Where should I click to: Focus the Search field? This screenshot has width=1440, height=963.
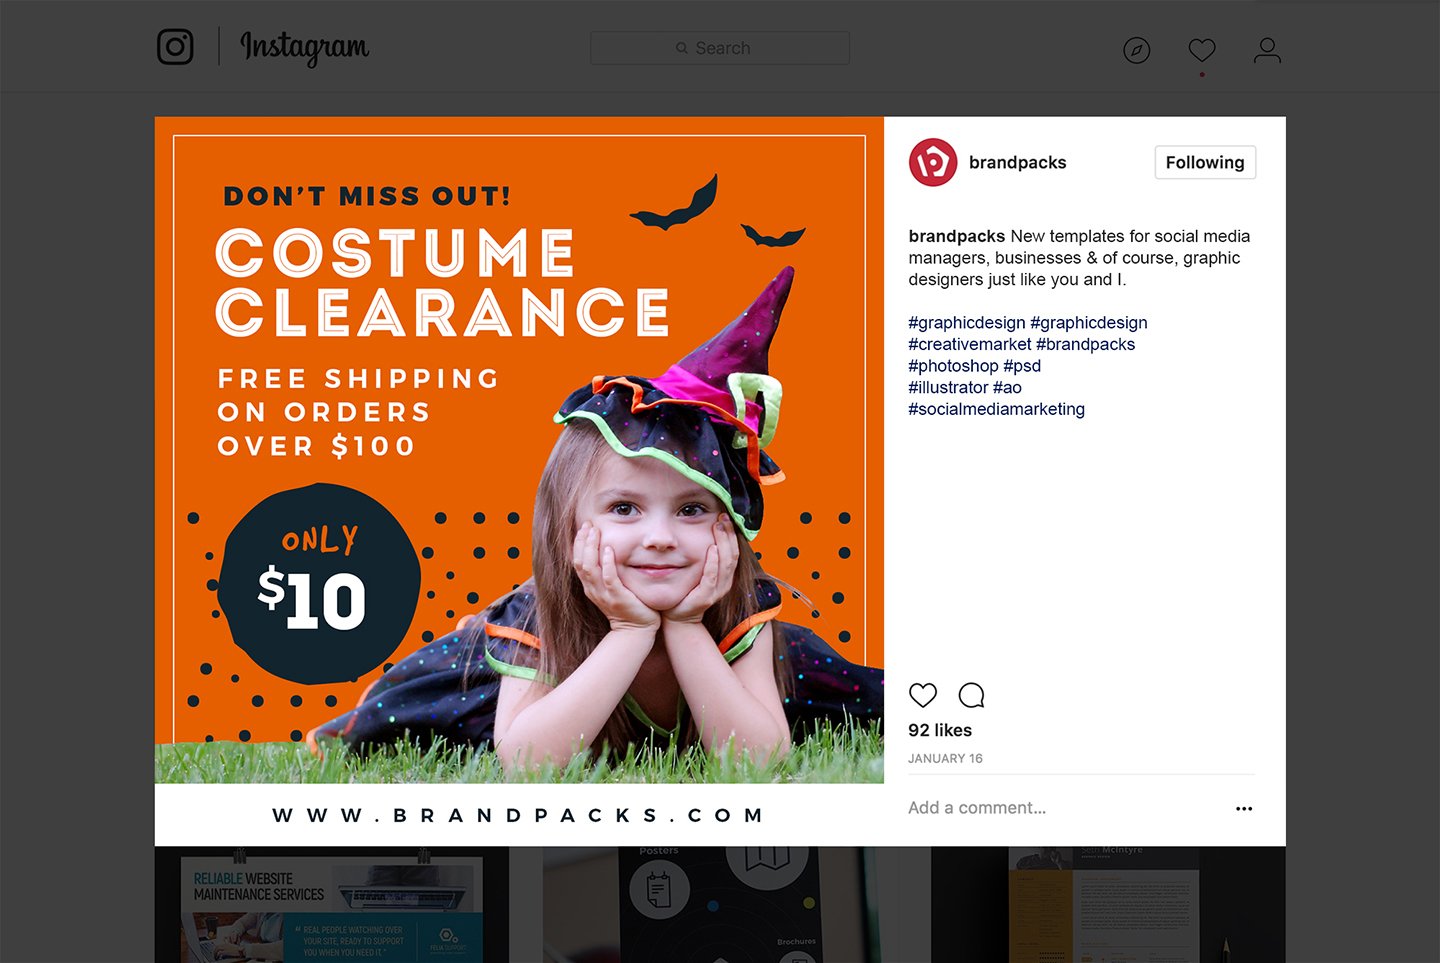coord(720,48)
